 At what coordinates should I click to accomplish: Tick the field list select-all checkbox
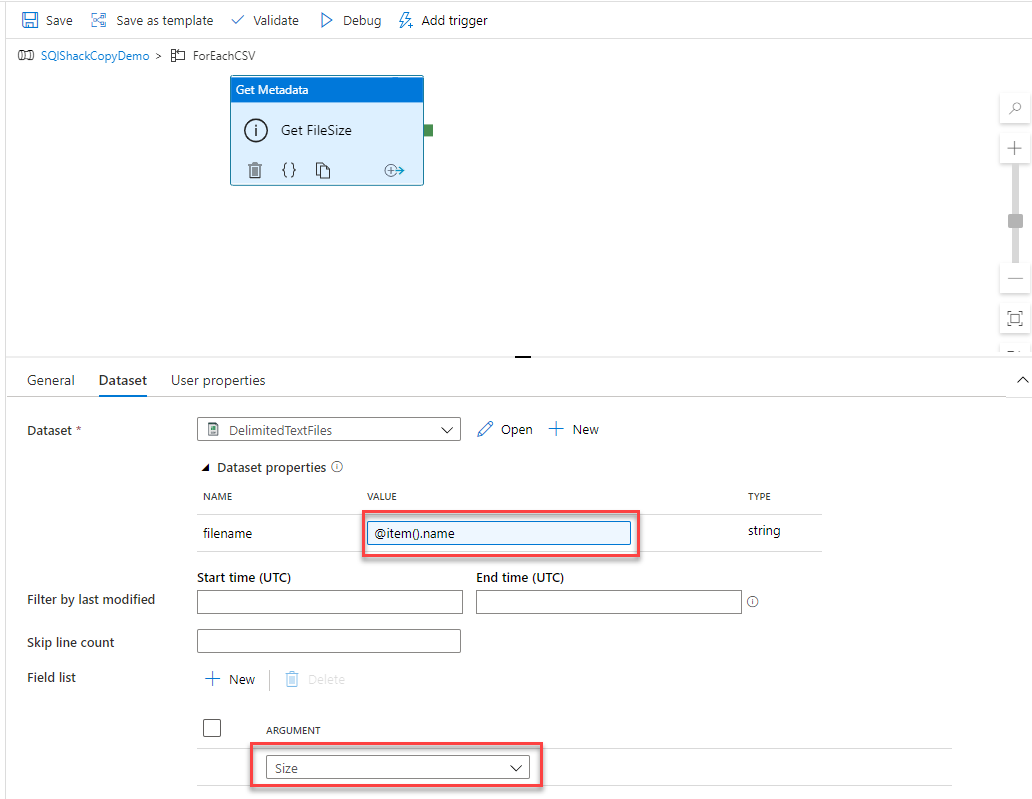pyautogui.click(x=212, y=728)
